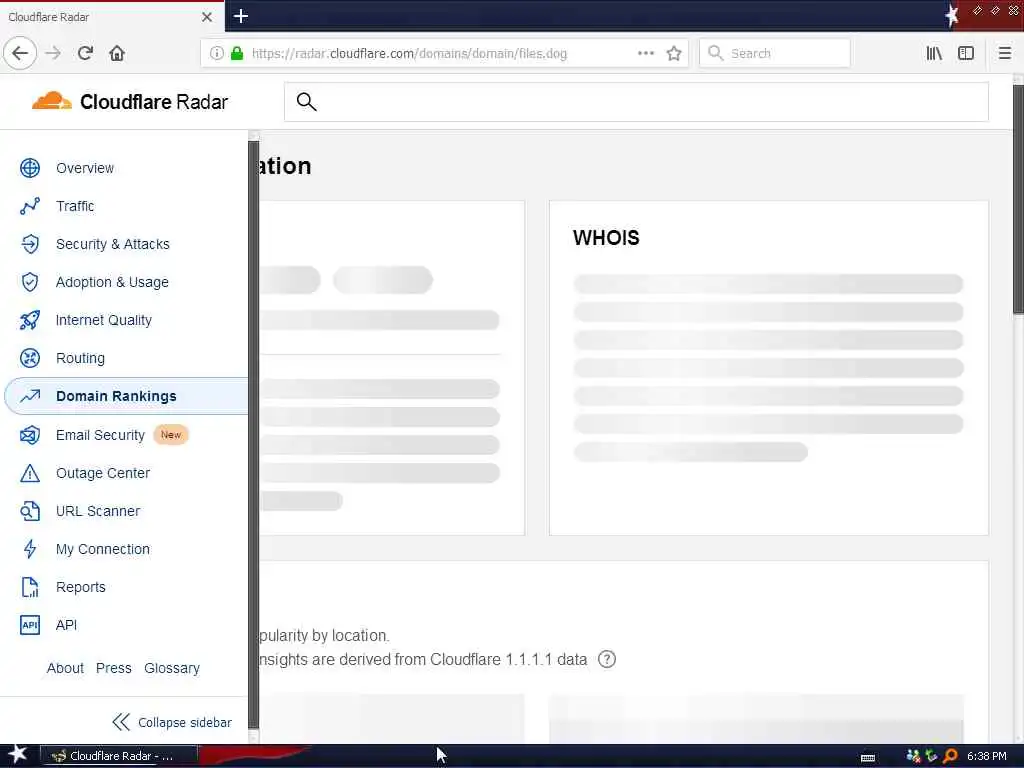The height and width of the screenshot is (768, 1024).
Task: Click the Traffic graph icon in sidebar
Action: pos(30,206)
